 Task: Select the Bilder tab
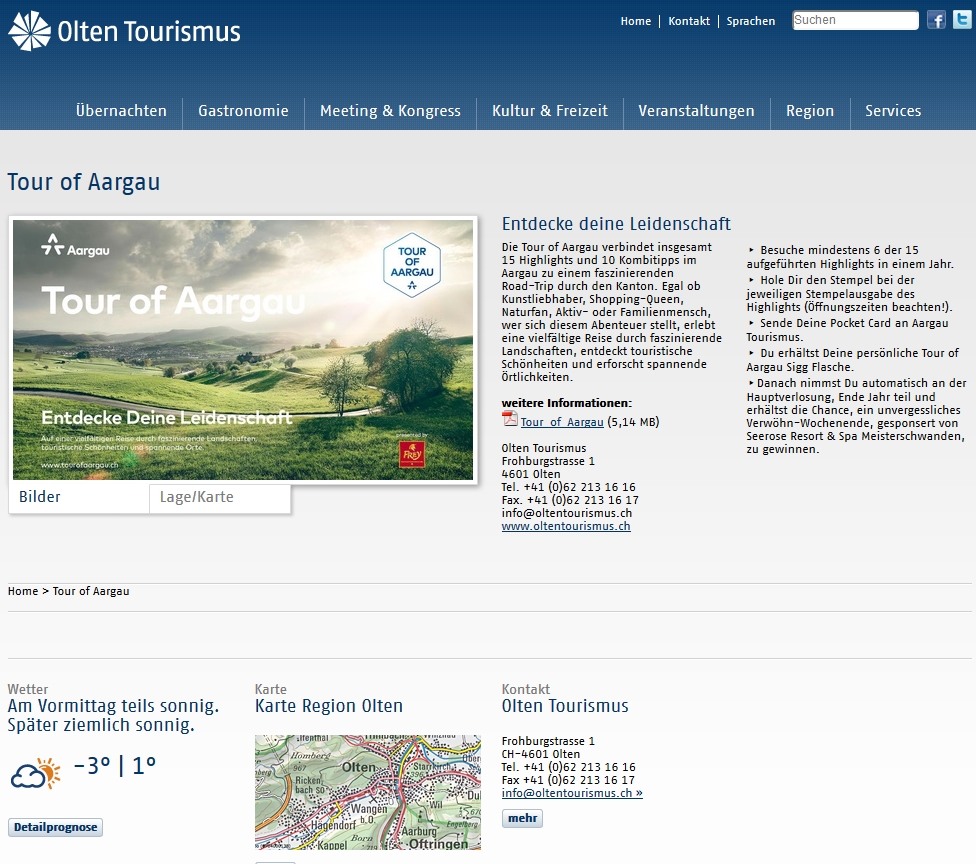click(x=79, y=497)
